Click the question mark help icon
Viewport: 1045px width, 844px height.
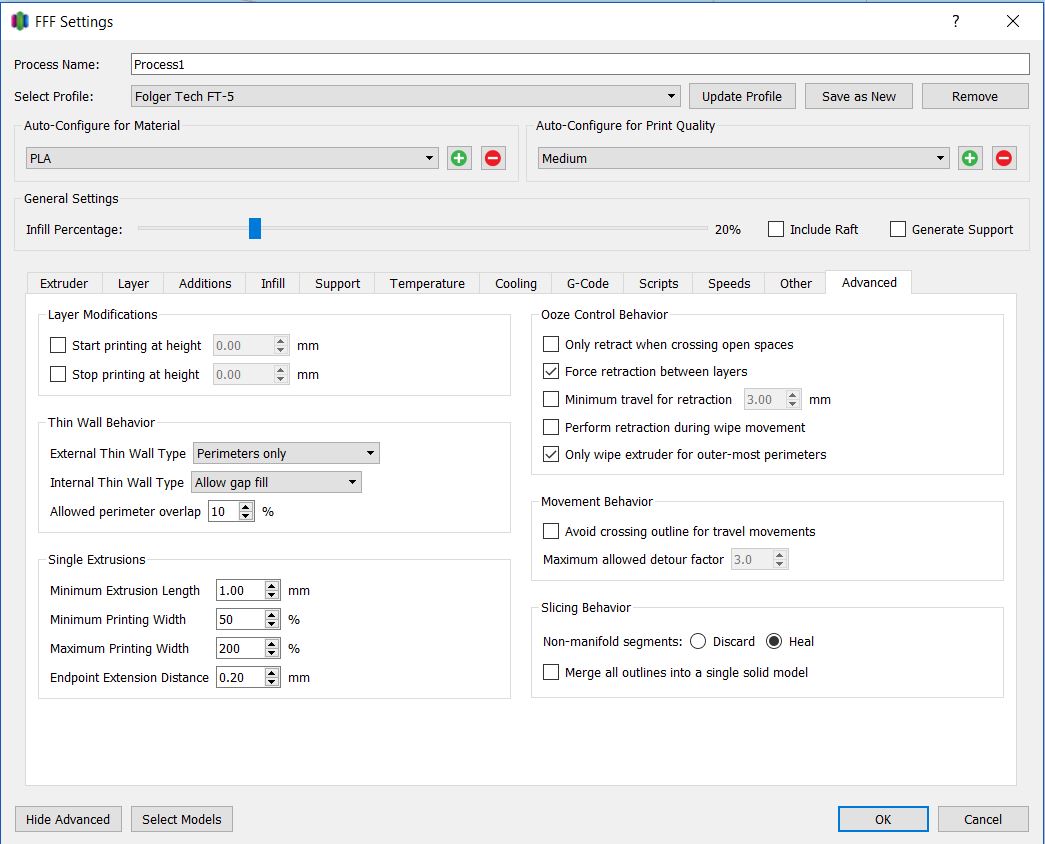pos(956,21)
